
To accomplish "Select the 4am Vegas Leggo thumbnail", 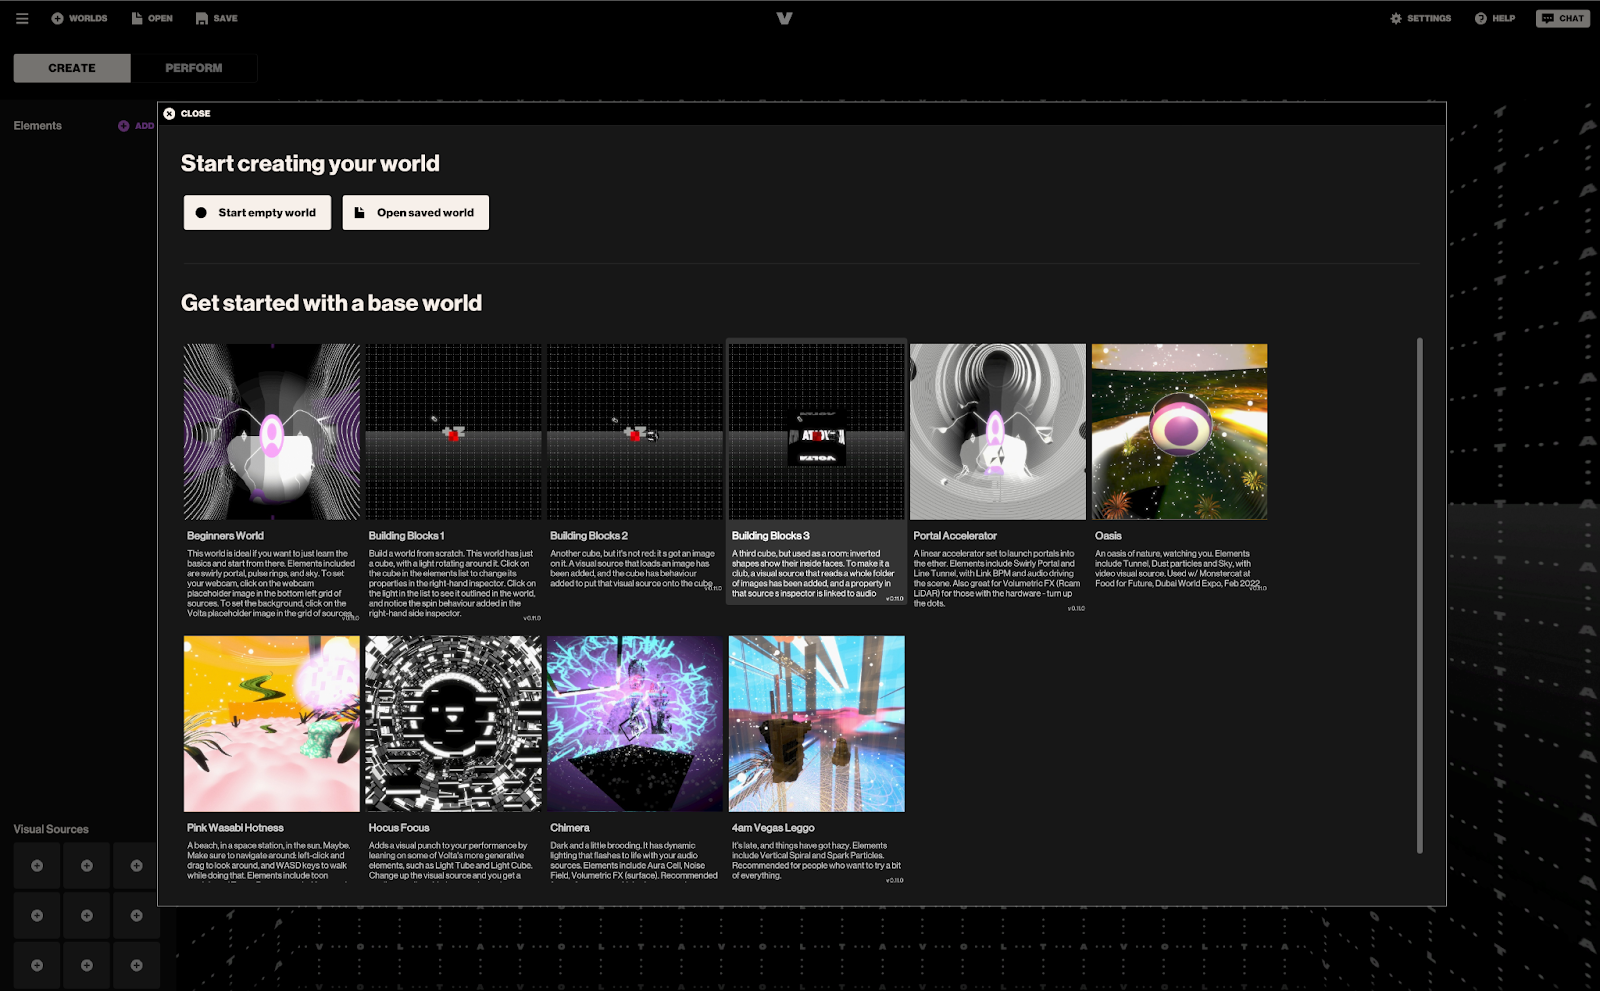I will point(817,724).
